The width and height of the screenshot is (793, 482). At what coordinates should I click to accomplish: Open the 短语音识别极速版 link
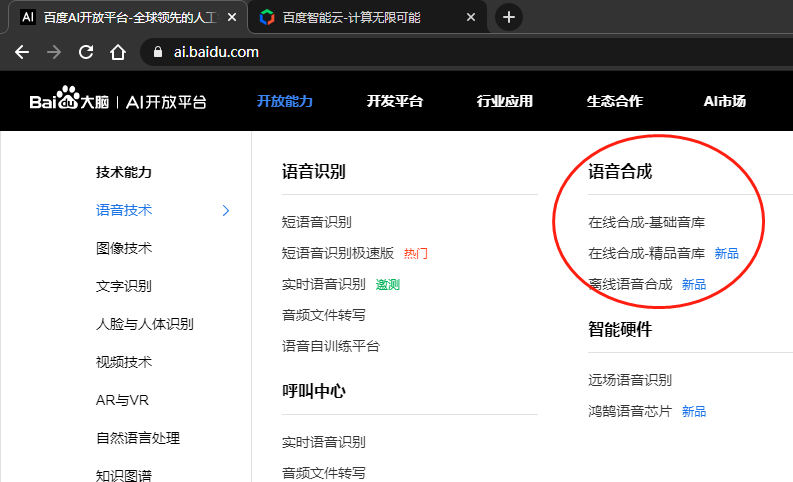(x=338, y=253)
